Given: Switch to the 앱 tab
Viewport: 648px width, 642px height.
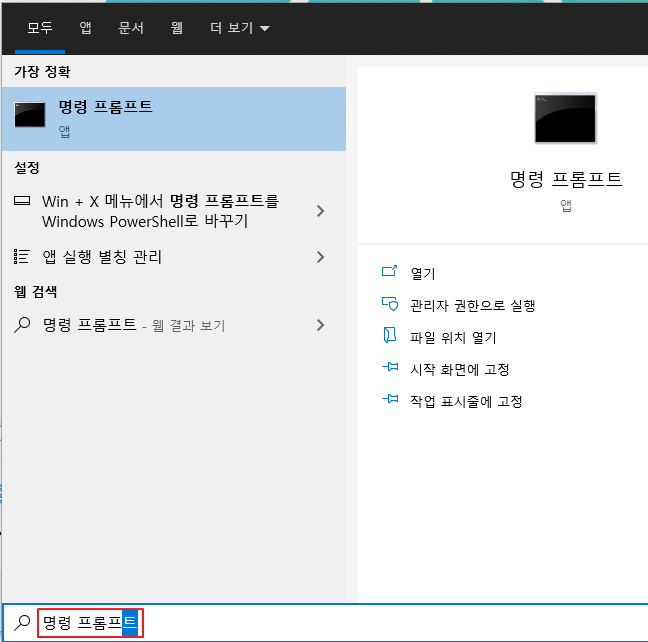Looking at the screenshot, I should click(86, 28).
